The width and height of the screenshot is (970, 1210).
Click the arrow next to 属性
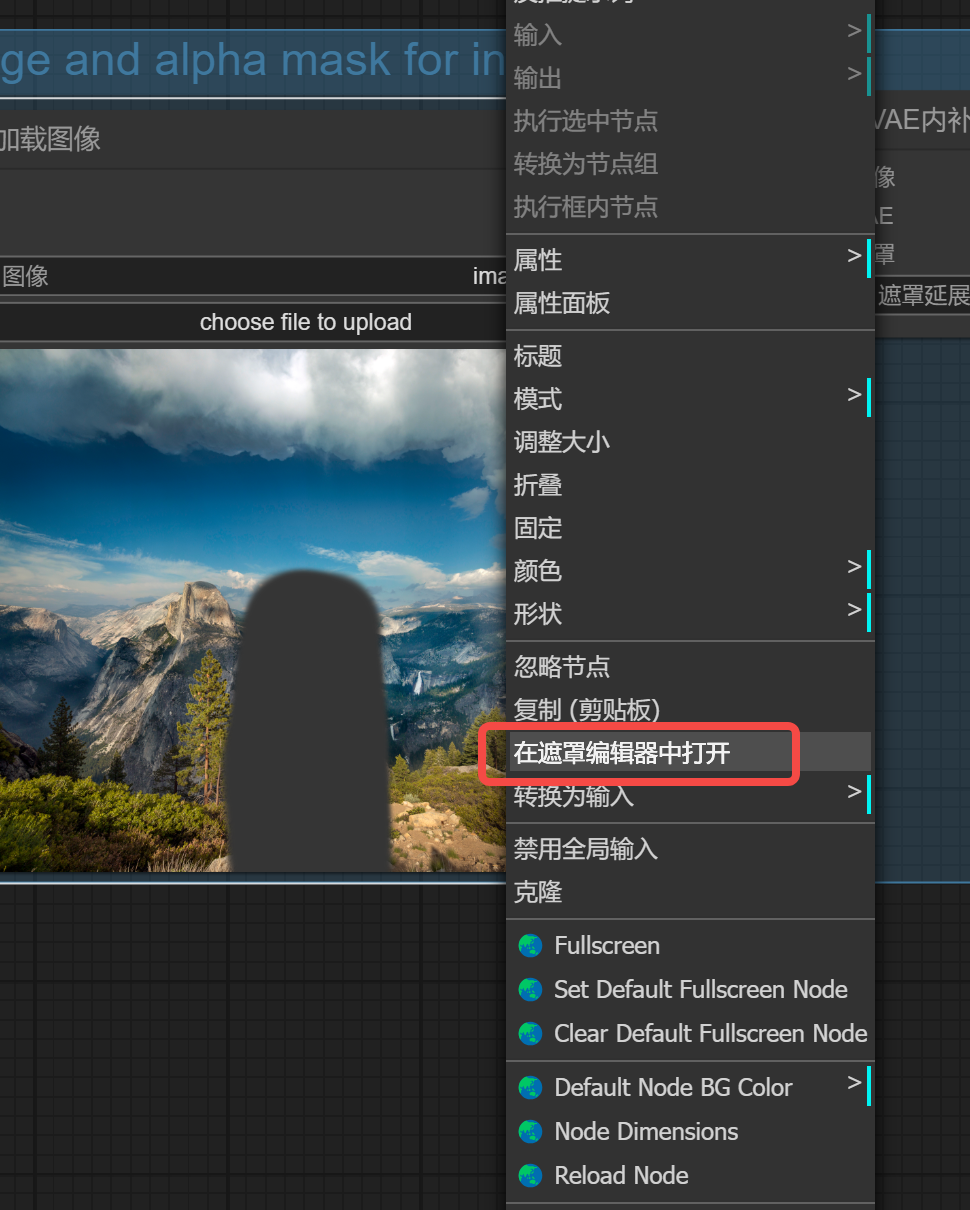(x=854, y=256)
